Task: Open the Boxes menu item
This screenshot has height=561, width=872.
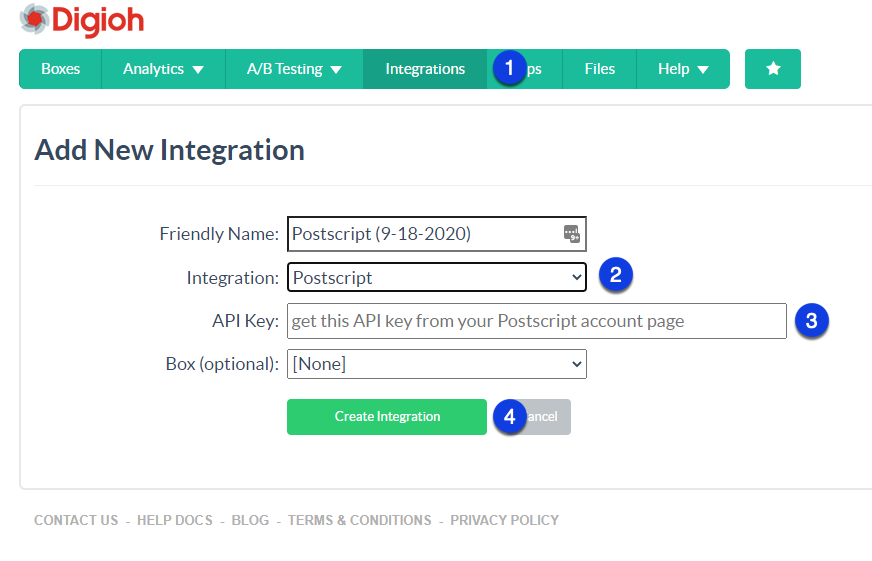Action: [61, 69]
